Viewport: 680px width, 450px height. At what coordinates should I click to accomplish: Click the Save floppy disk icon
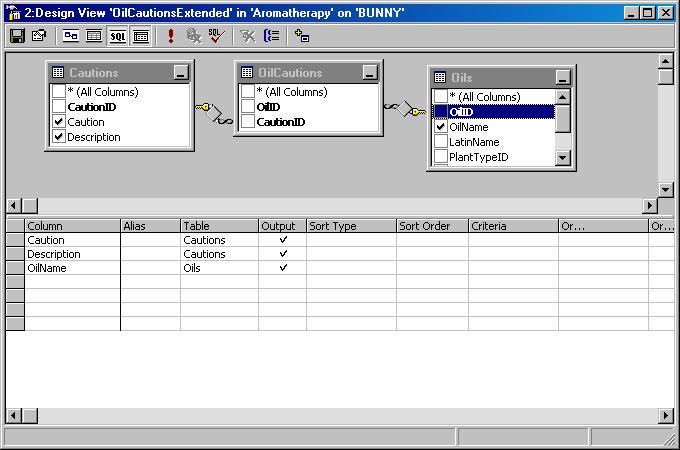click(17, 36)
